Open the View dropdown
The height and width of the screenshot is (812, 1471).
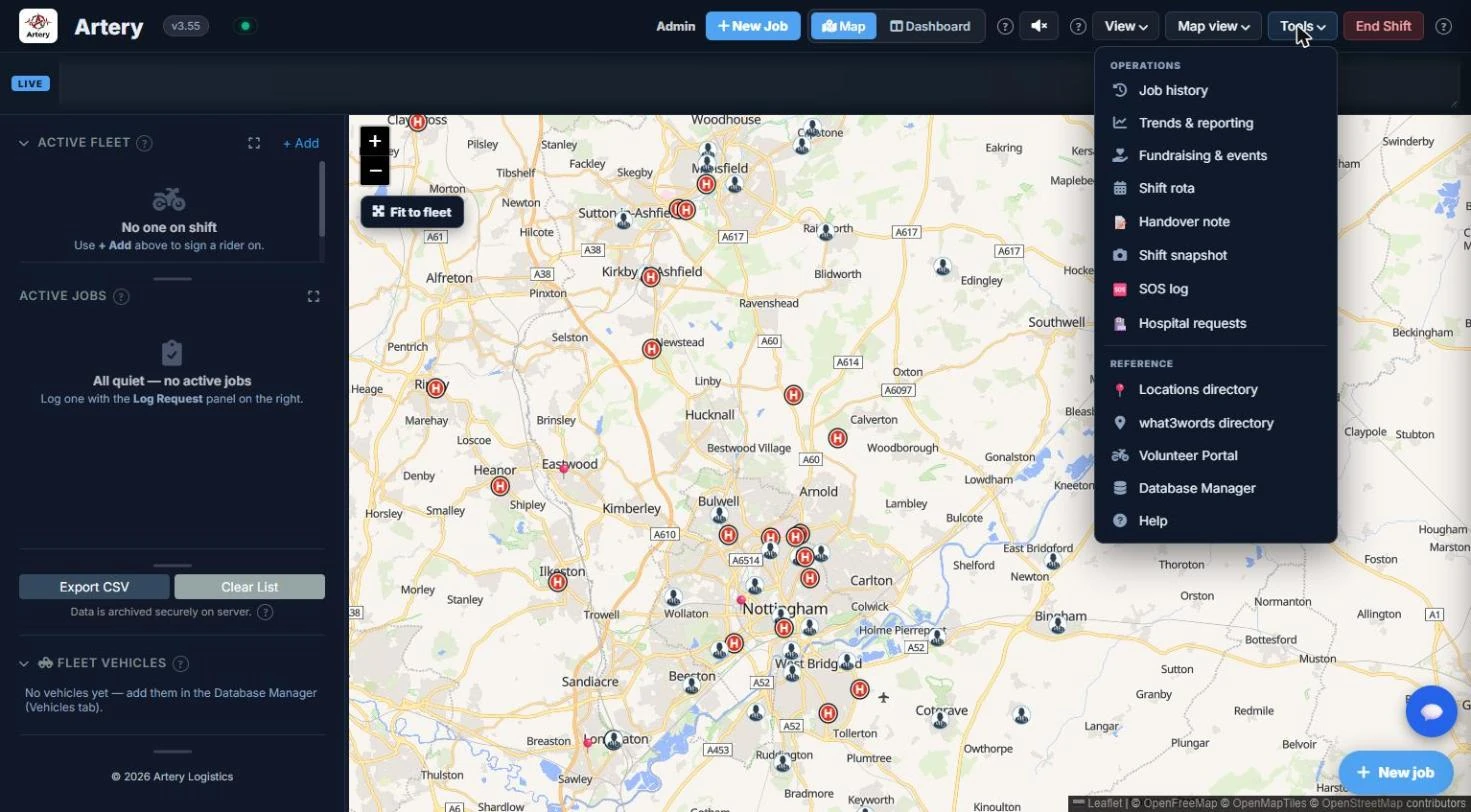pyautogui.click(x=1125, y=26)
